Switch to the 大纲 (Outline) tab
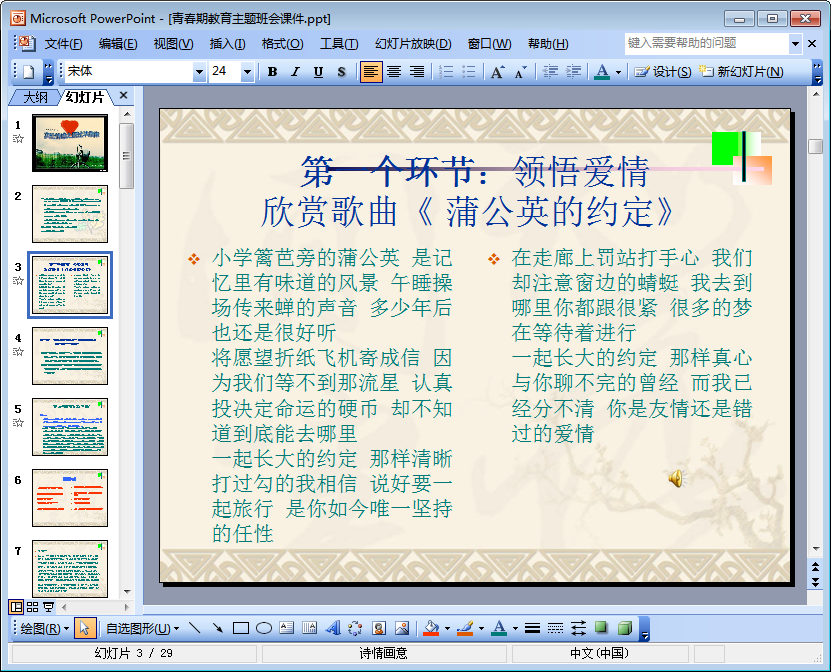Viewport: 831px width, 672px height. pyautogui.click(x=35, y=98)
